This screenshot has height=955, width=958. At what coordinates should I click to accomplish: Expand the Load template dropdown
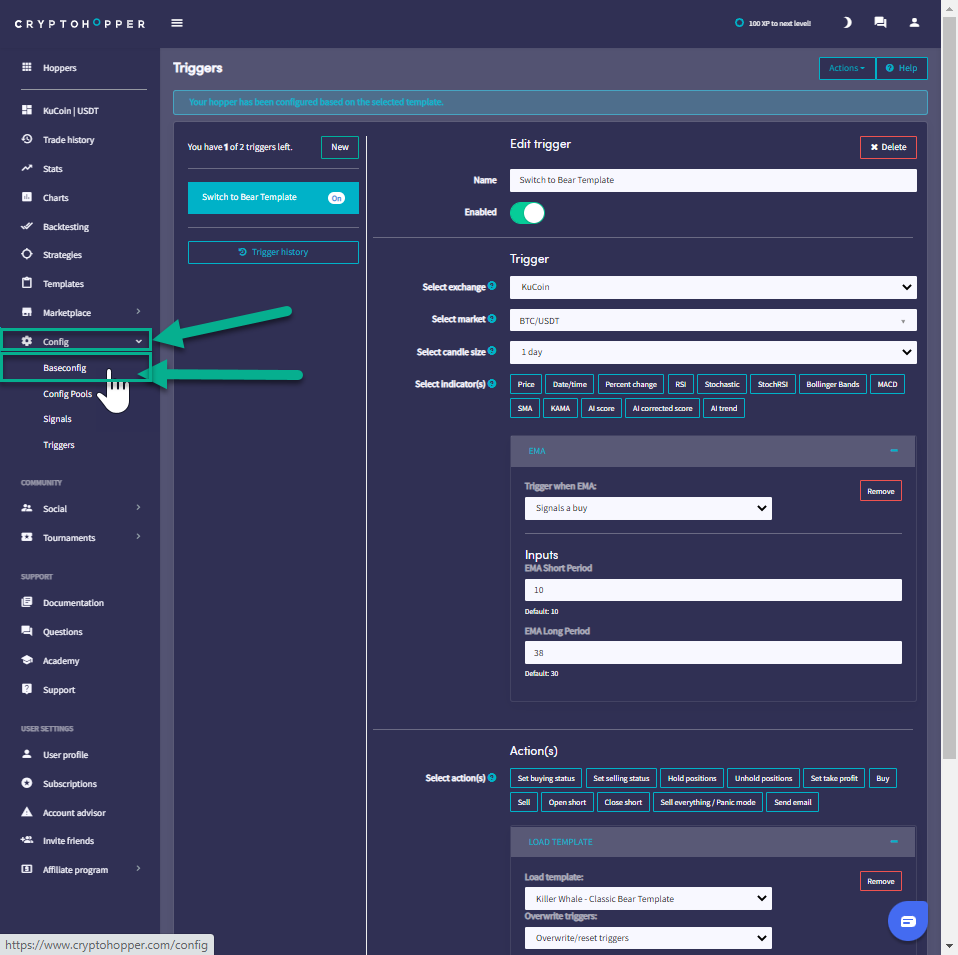[x=647, y=899]
